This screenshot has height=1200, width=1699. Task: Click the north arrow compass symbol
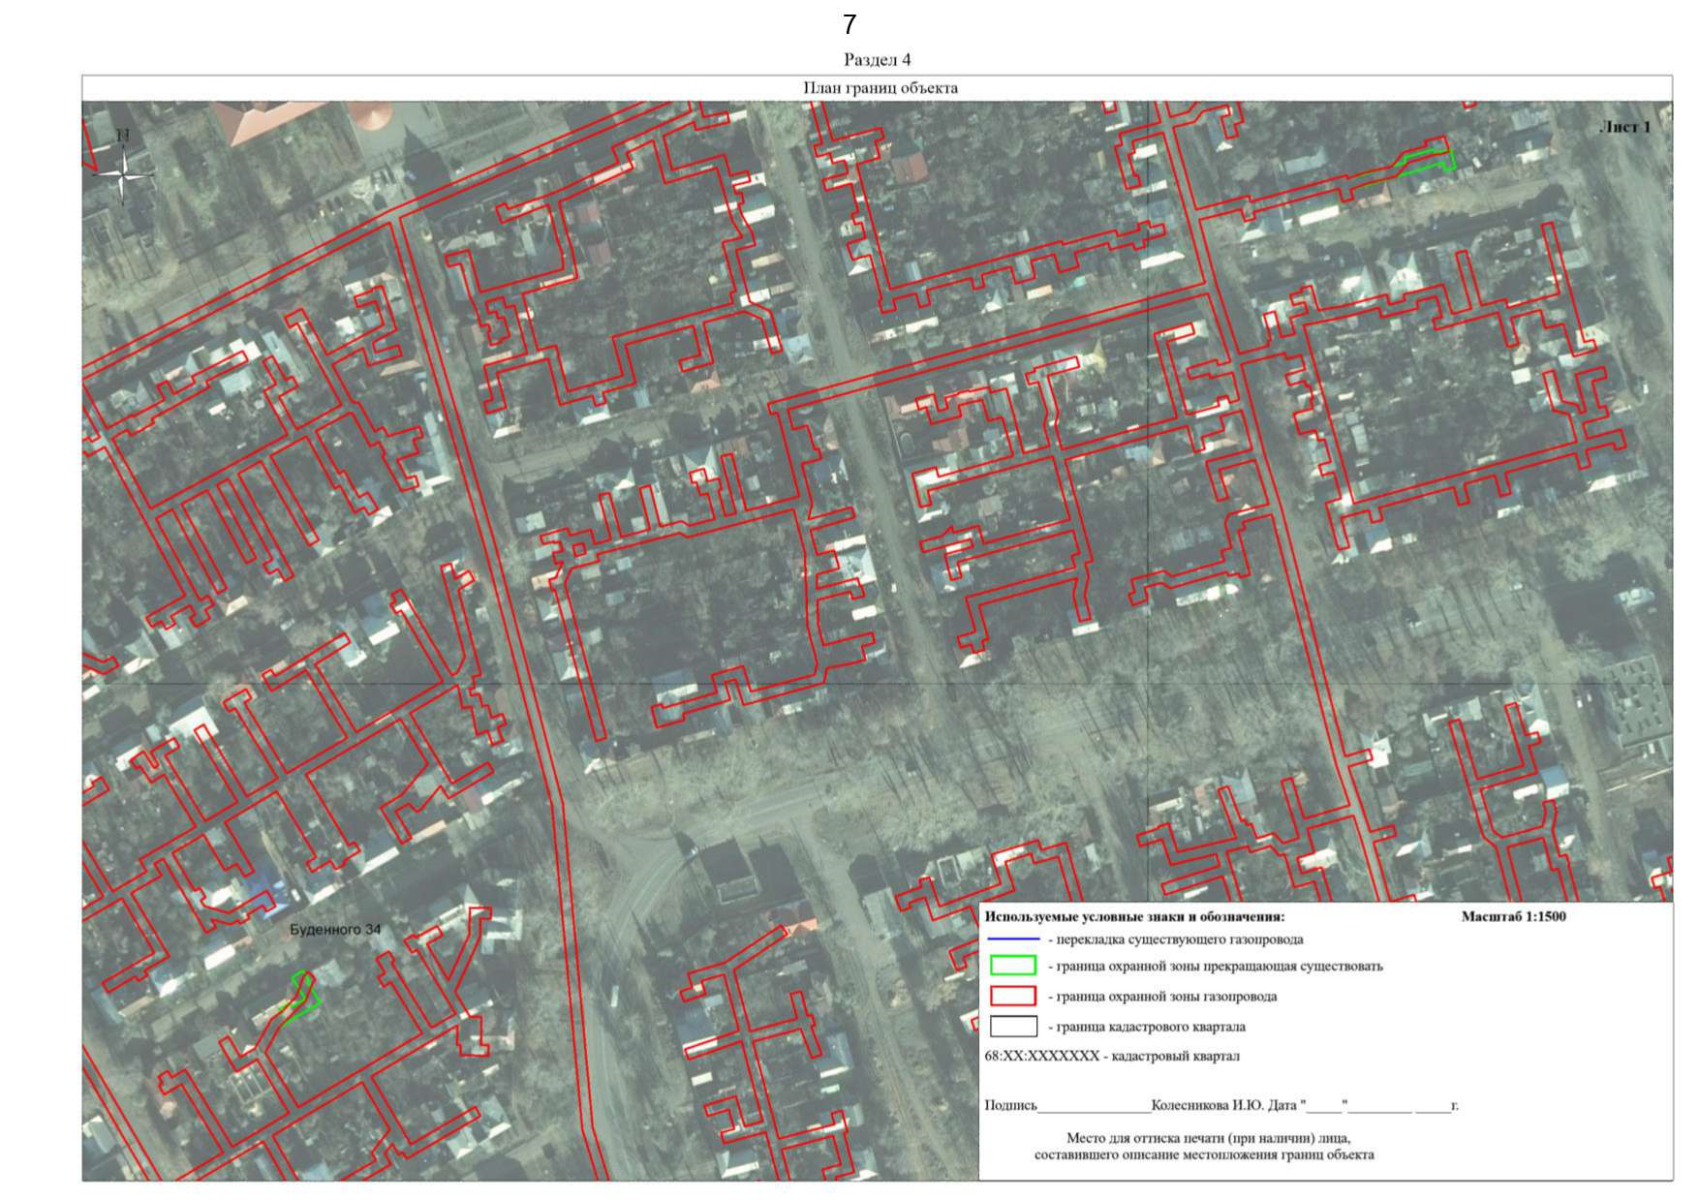coord(123,172)
